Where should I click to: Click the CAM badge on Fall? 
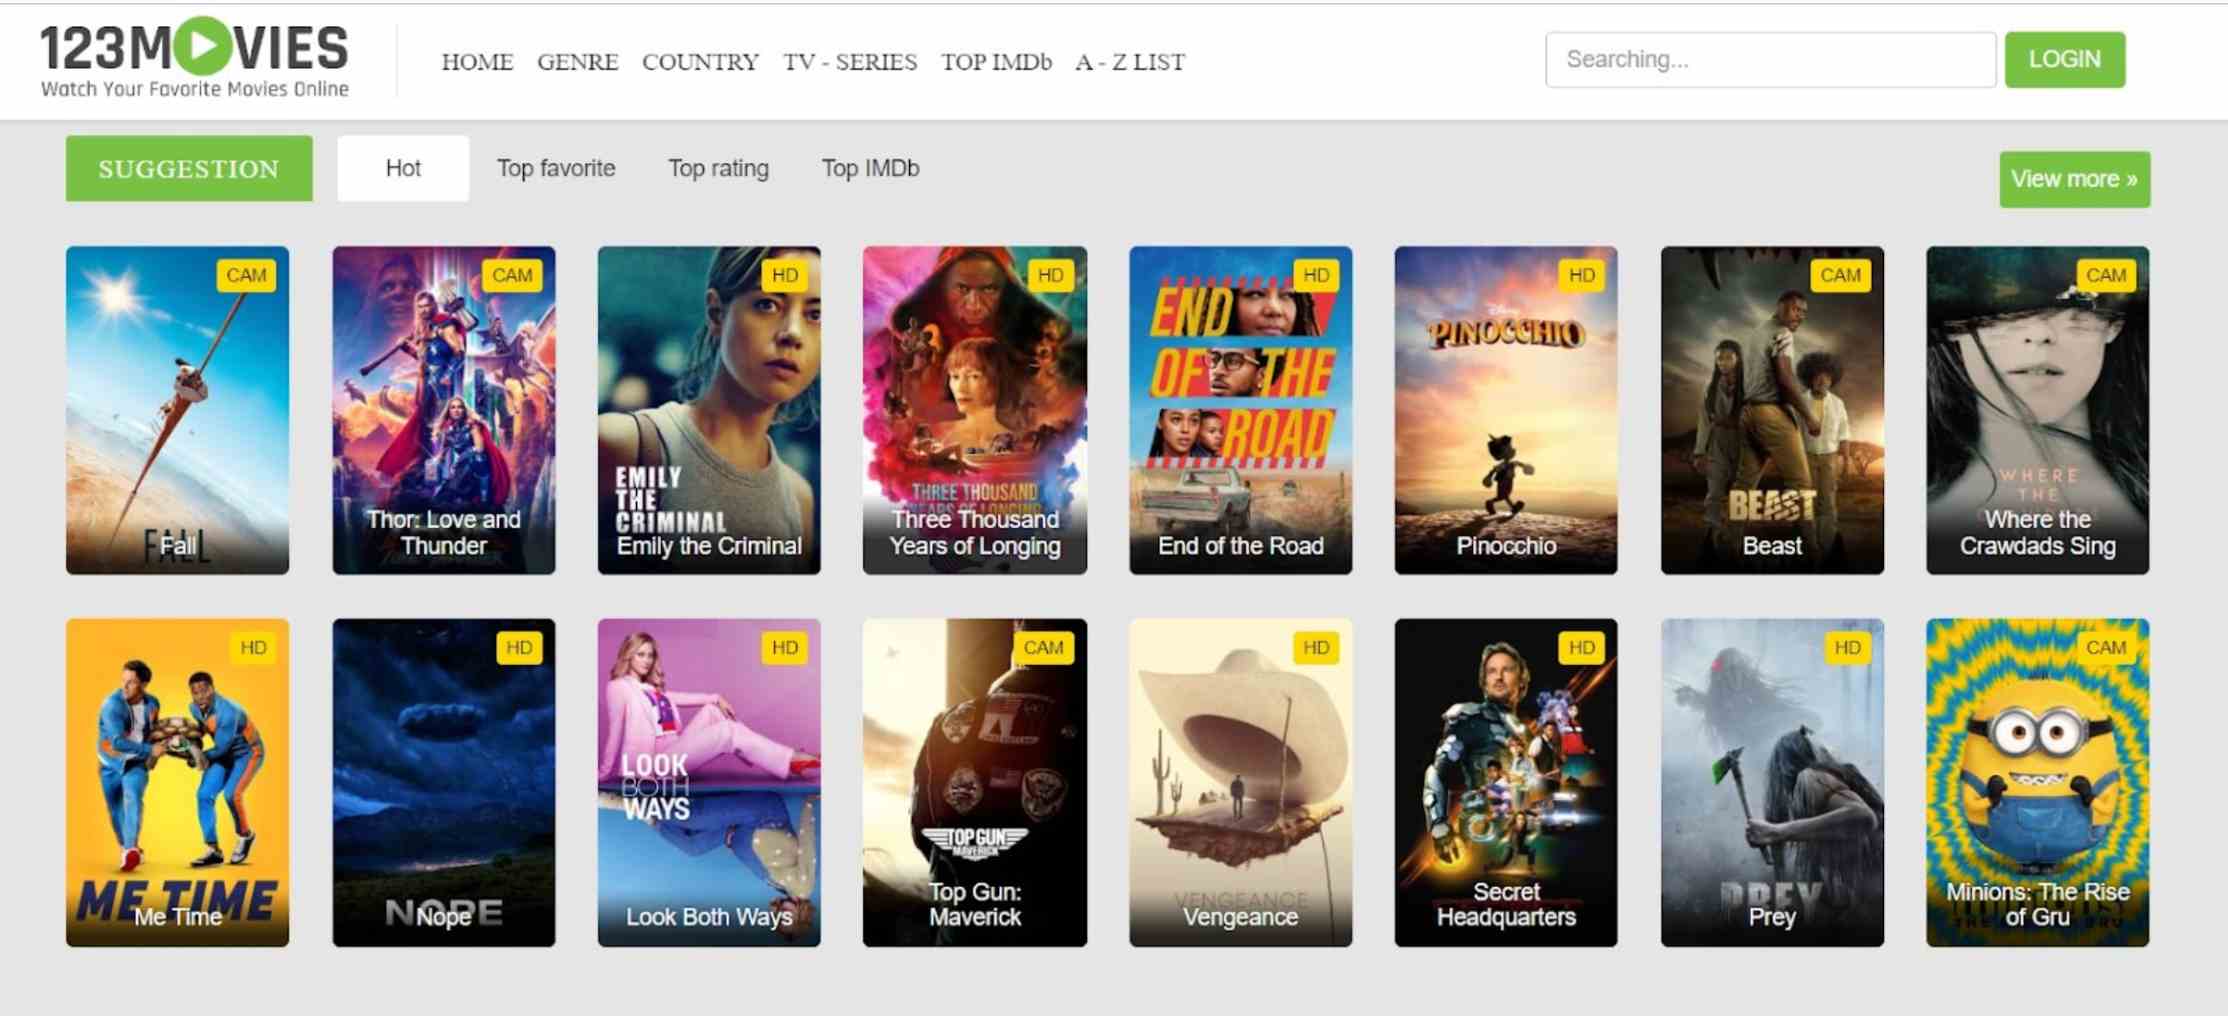(246, 275)
